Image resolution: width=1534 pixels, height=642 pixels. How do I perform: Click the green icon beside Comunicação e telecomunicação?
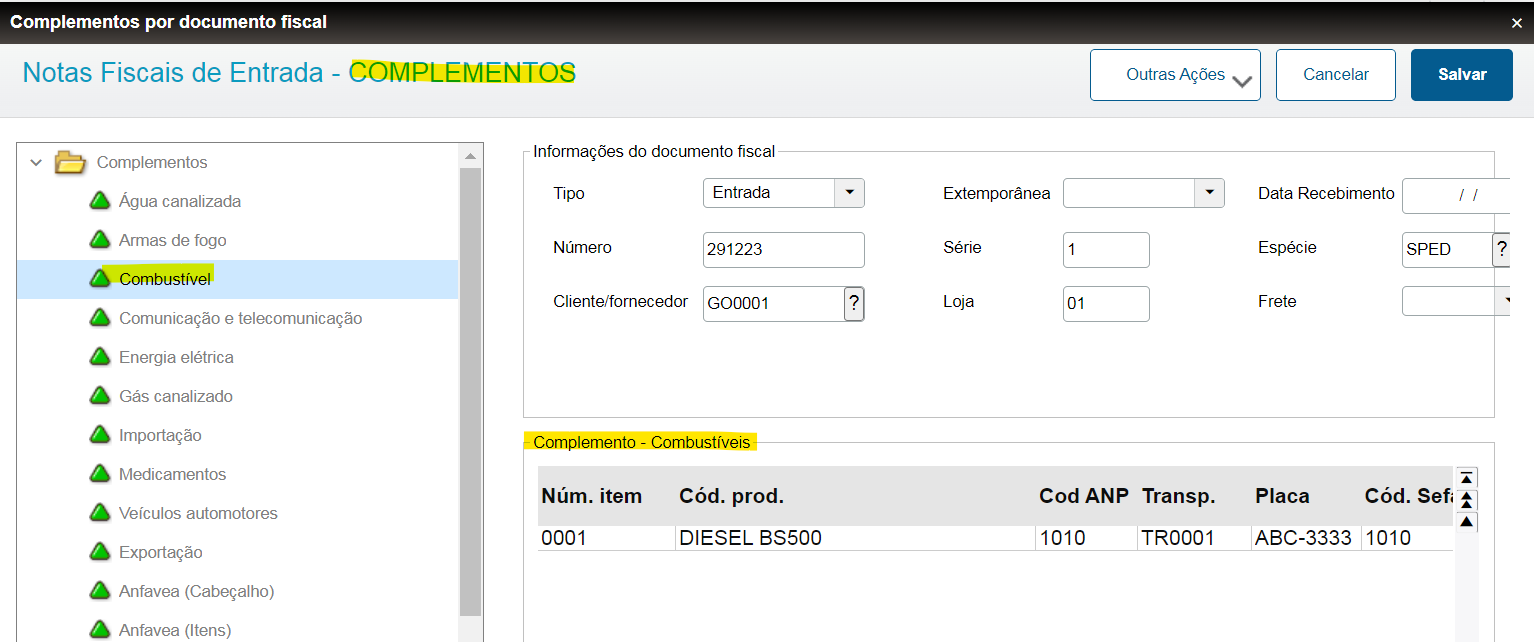(x=100, y=318)
